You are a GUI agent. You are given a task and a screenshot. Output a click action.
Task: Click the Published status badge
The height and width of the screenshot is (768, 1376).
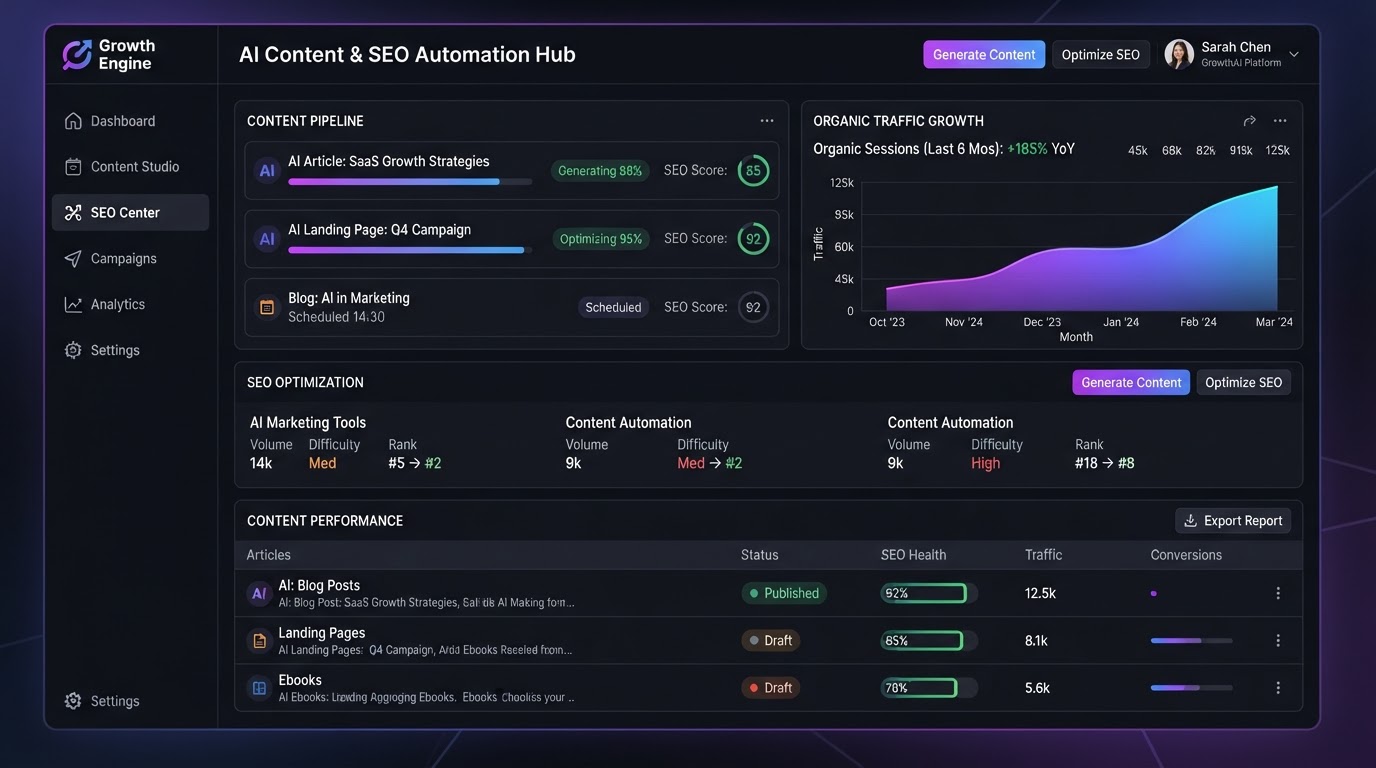click(784, 593)
